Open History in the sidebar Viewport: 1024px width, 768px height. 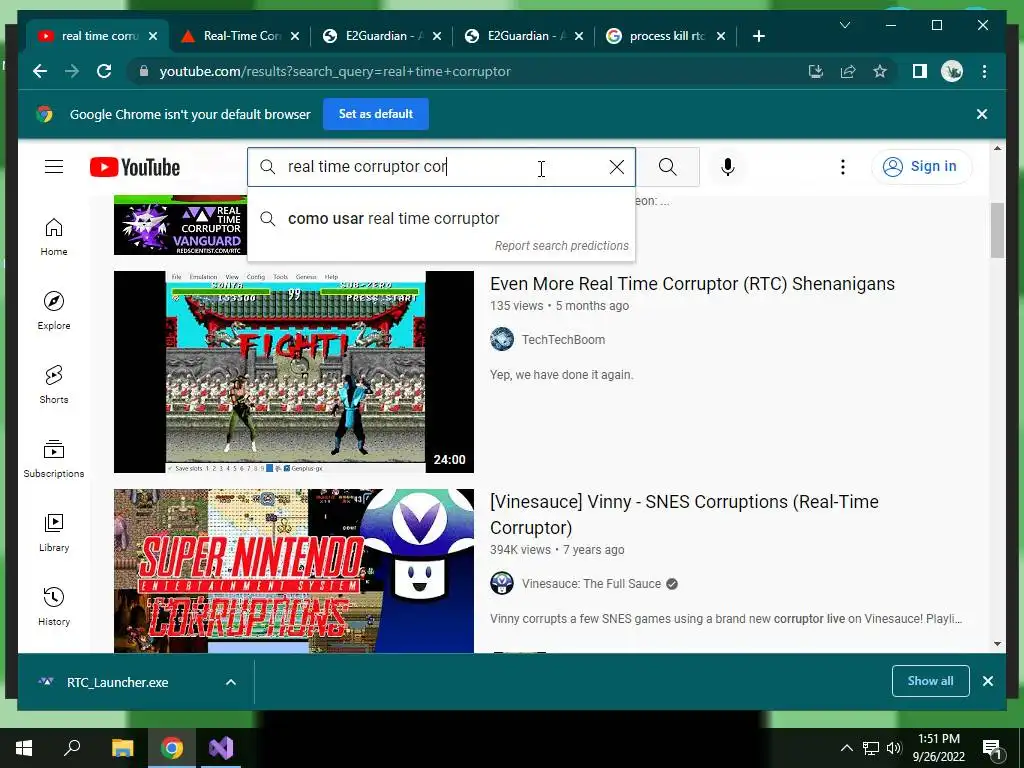[x=54, y=607]
